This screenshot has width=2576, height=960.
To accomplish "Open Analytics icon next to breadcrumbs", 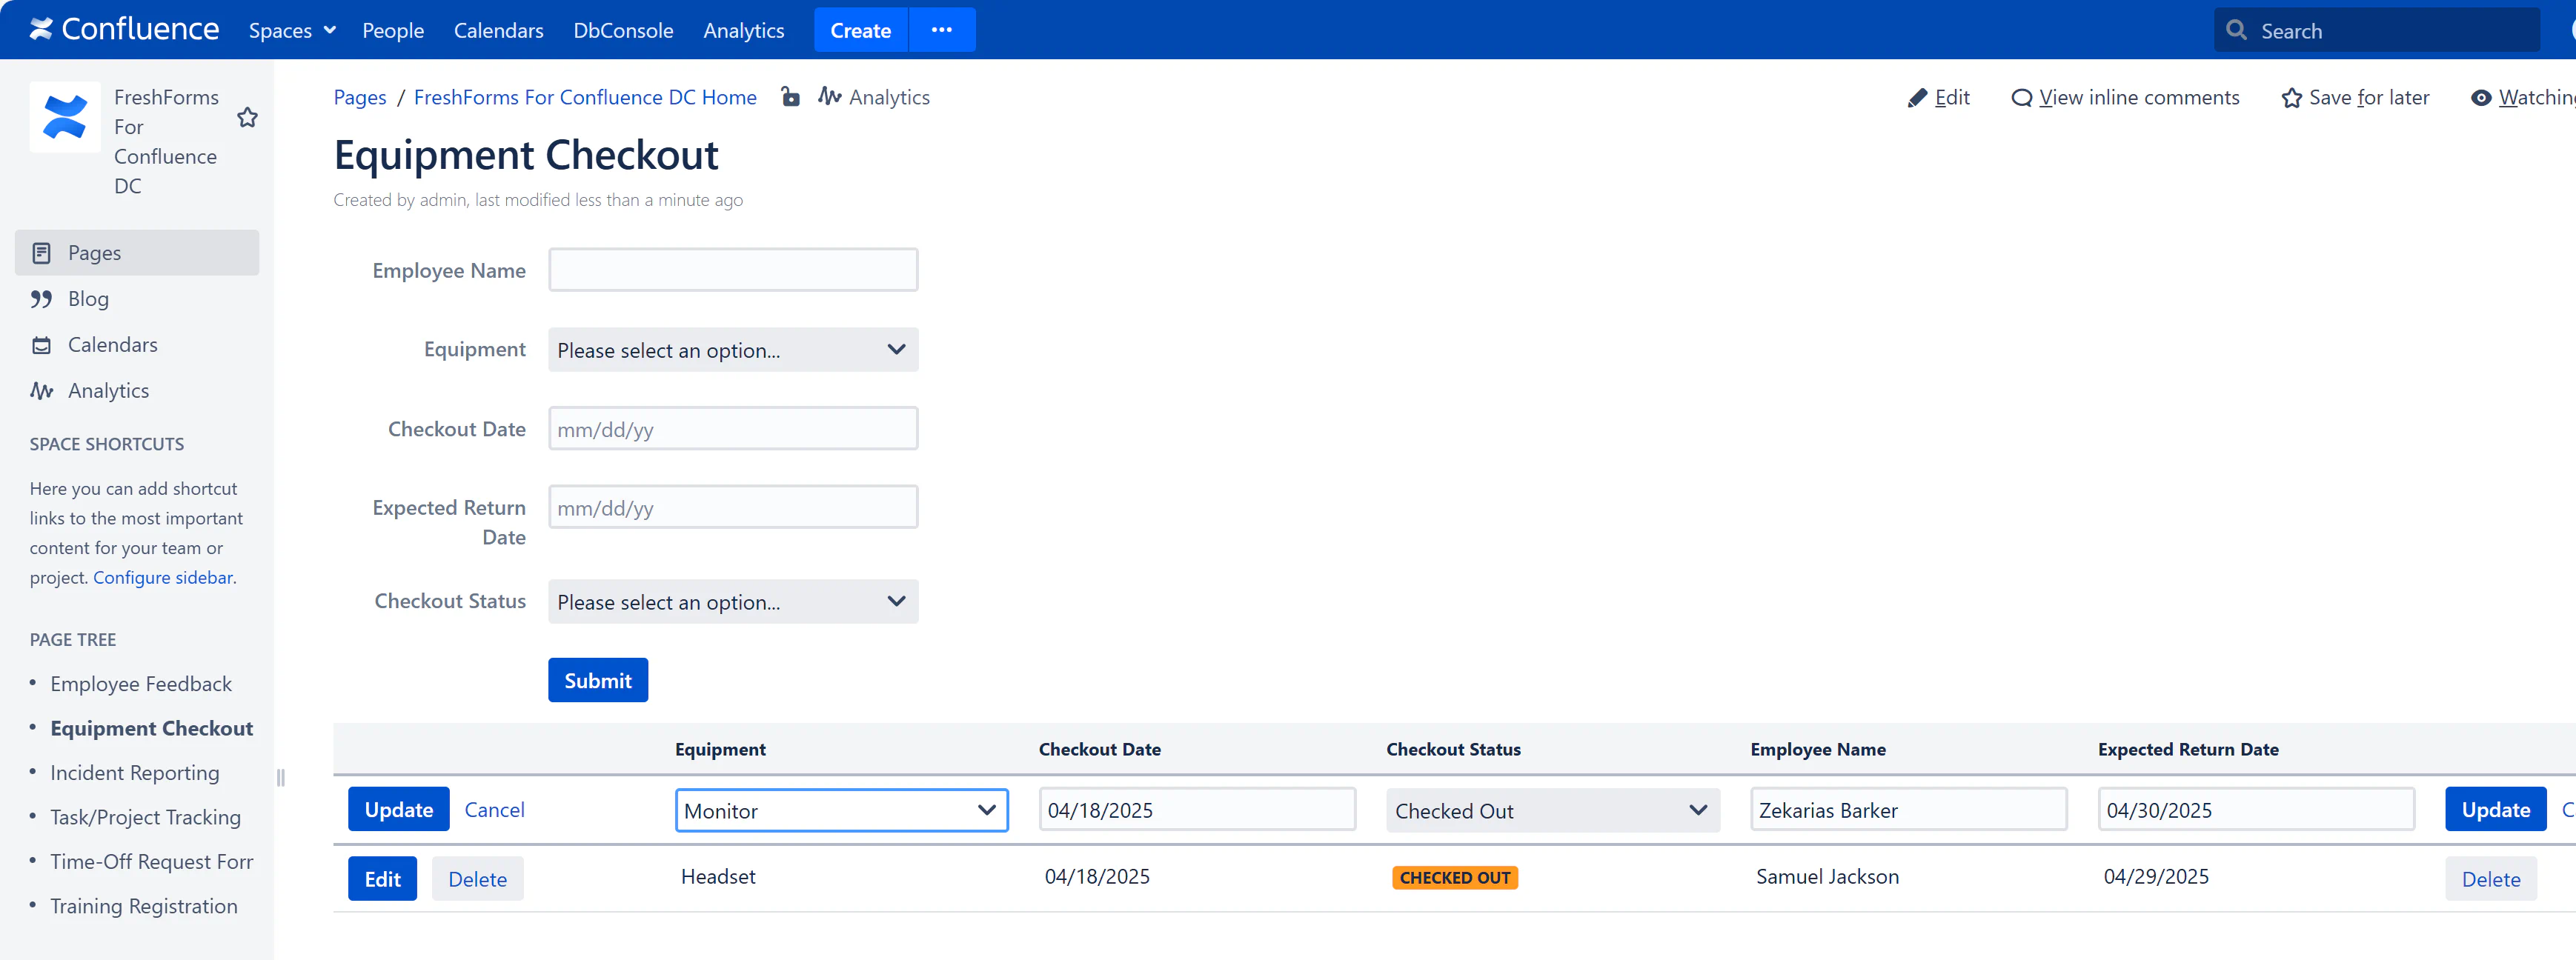I will pos(829,97).
